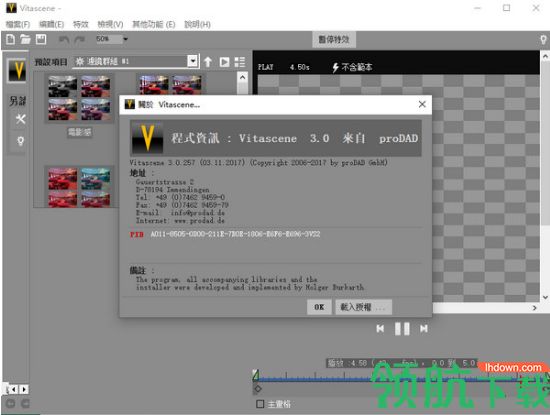Click the up arrow icon beside presets

[208, 62]
